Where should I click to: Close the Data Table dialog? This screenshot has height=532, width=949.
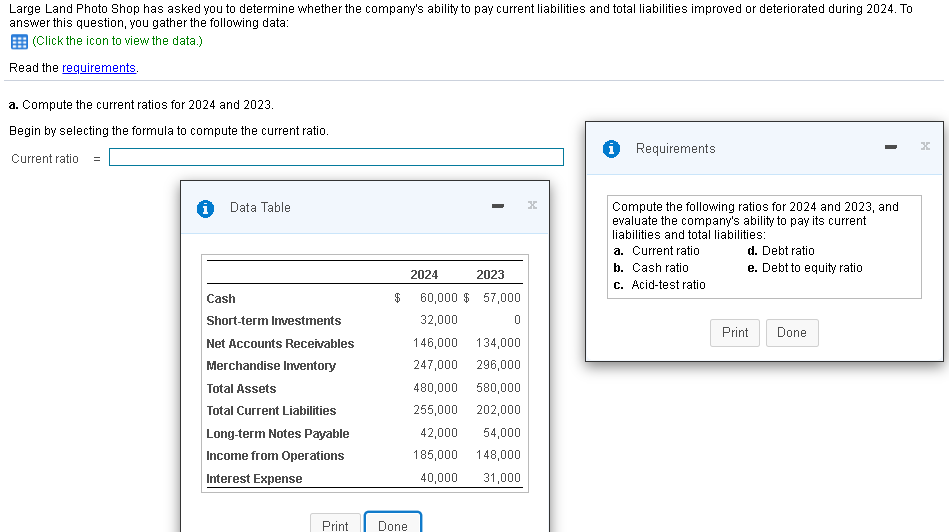tap(532, 205)
